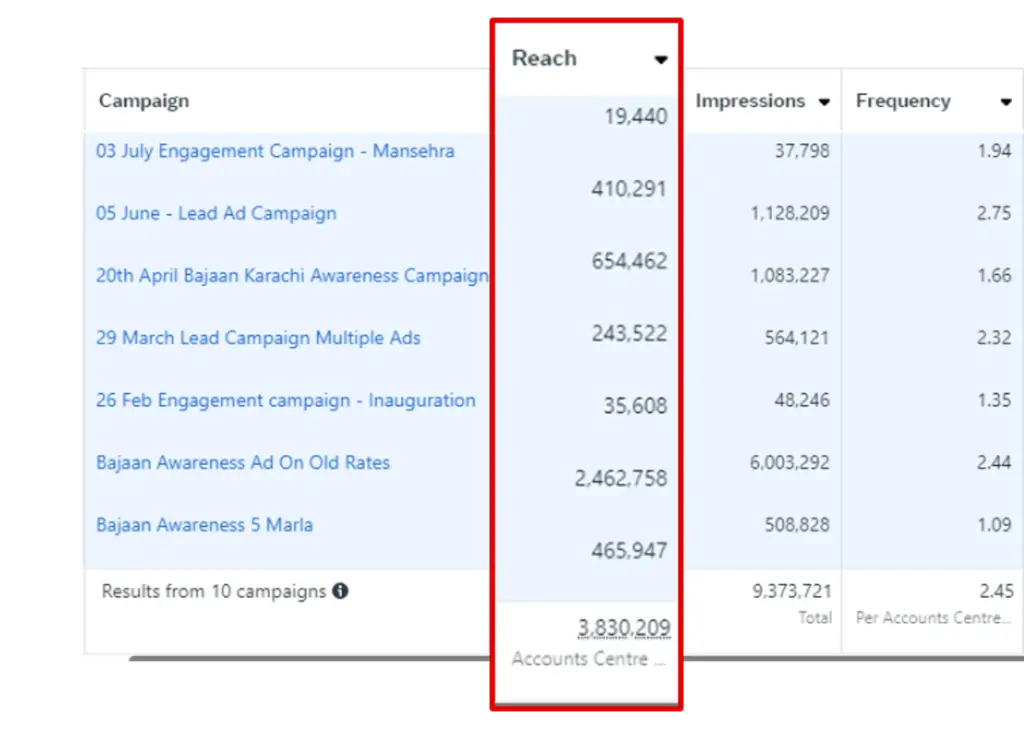Open Bajaan Awareness Ad On Old Rates

[x=243, y=462]
